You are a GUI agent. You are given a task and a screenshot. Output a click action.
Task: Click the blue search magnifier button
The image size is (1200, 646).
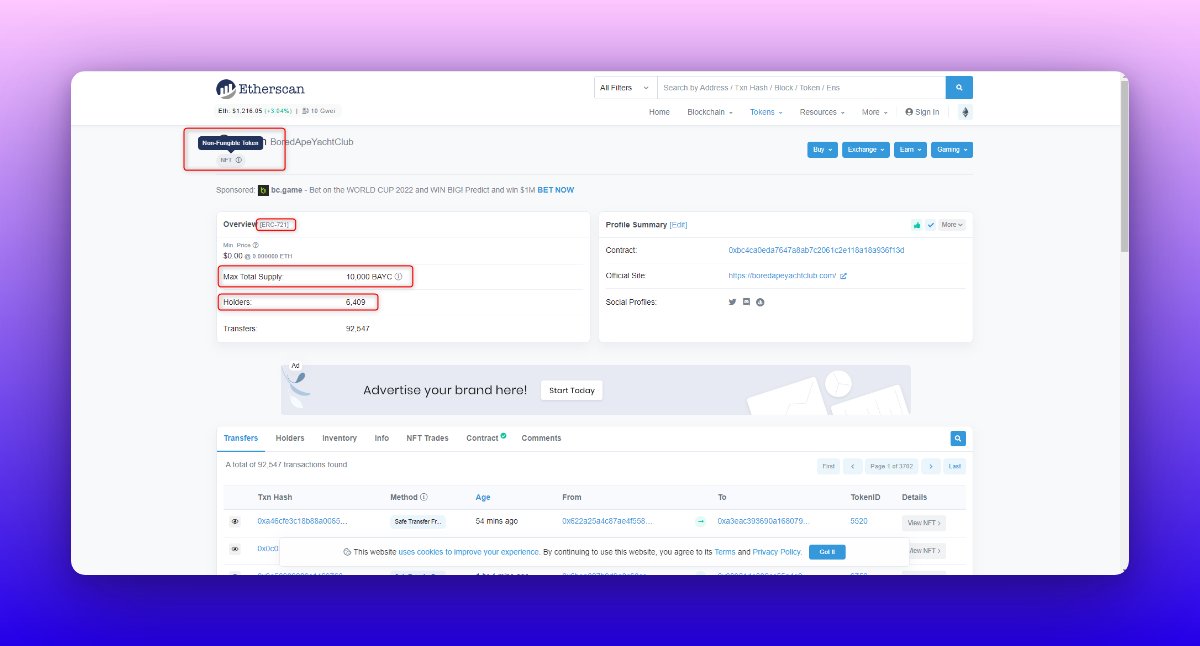[x=959, y=87]
